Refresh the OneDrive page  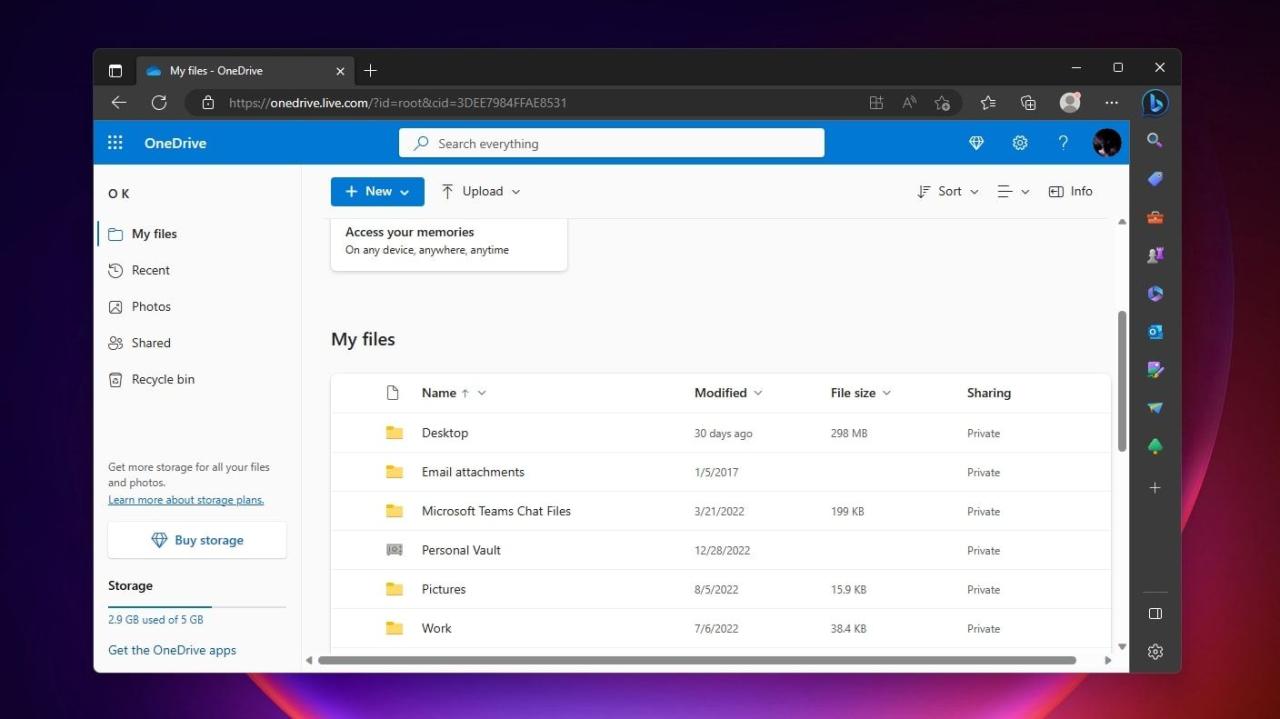(x=158, y=102)
